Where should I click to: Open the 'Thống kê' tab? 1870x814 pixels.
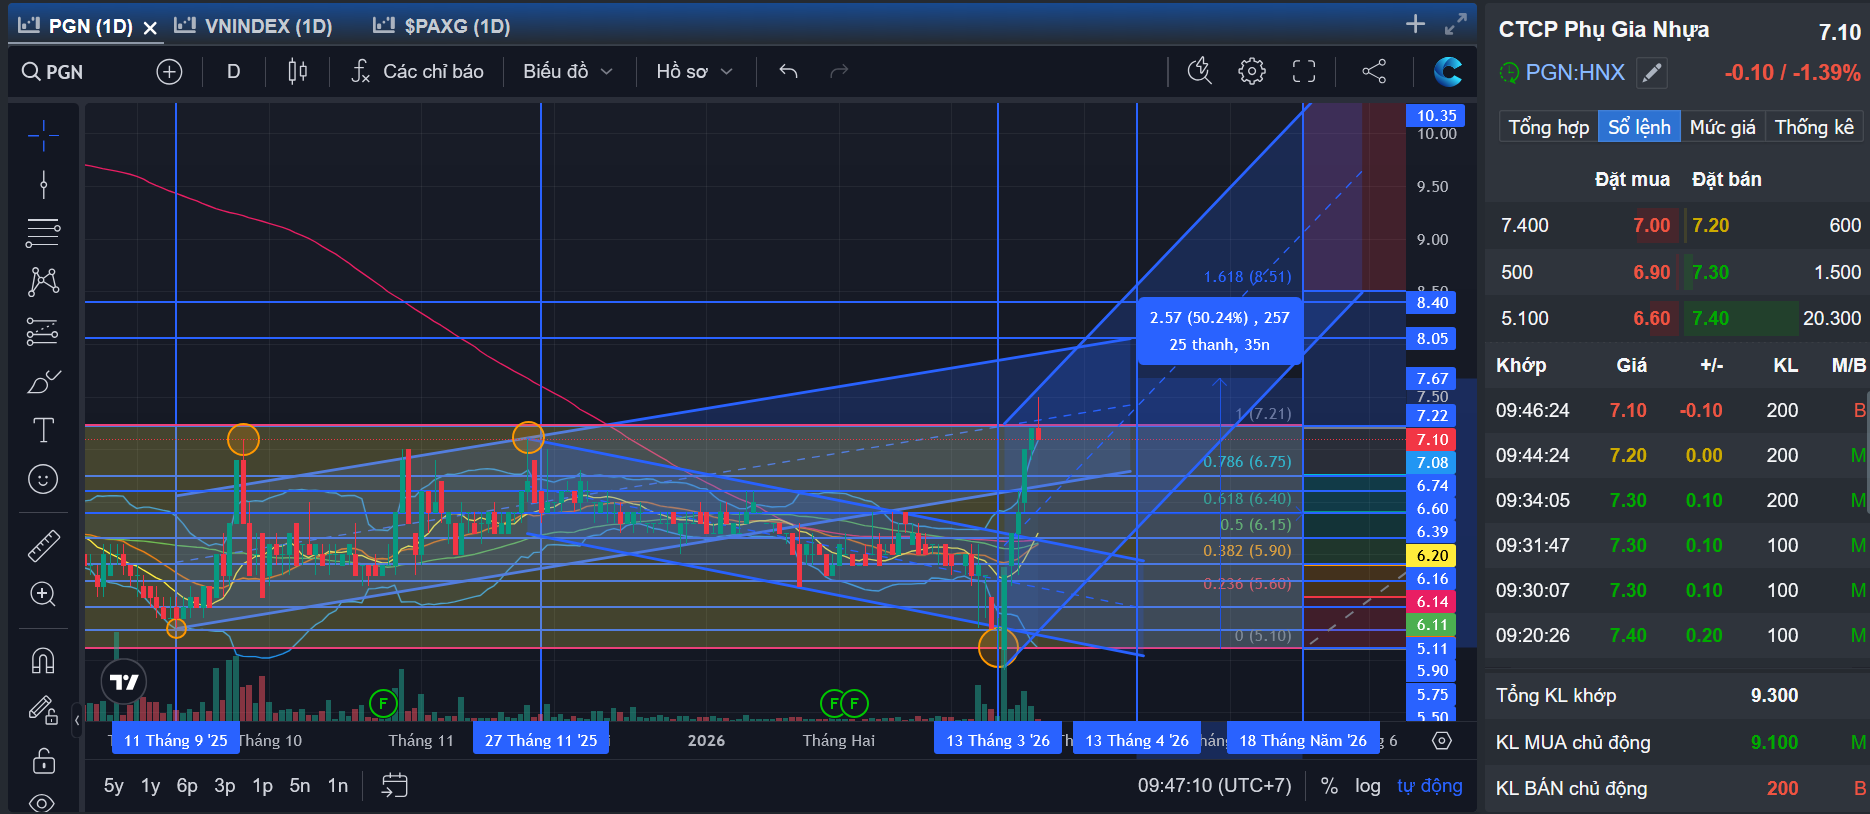(x=1814, y=127)
